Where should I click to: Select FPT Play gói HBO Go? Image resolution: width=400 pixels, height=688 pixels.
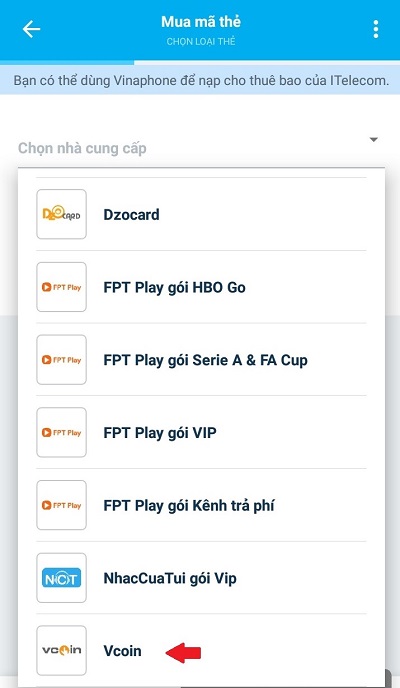coord(201,287)
